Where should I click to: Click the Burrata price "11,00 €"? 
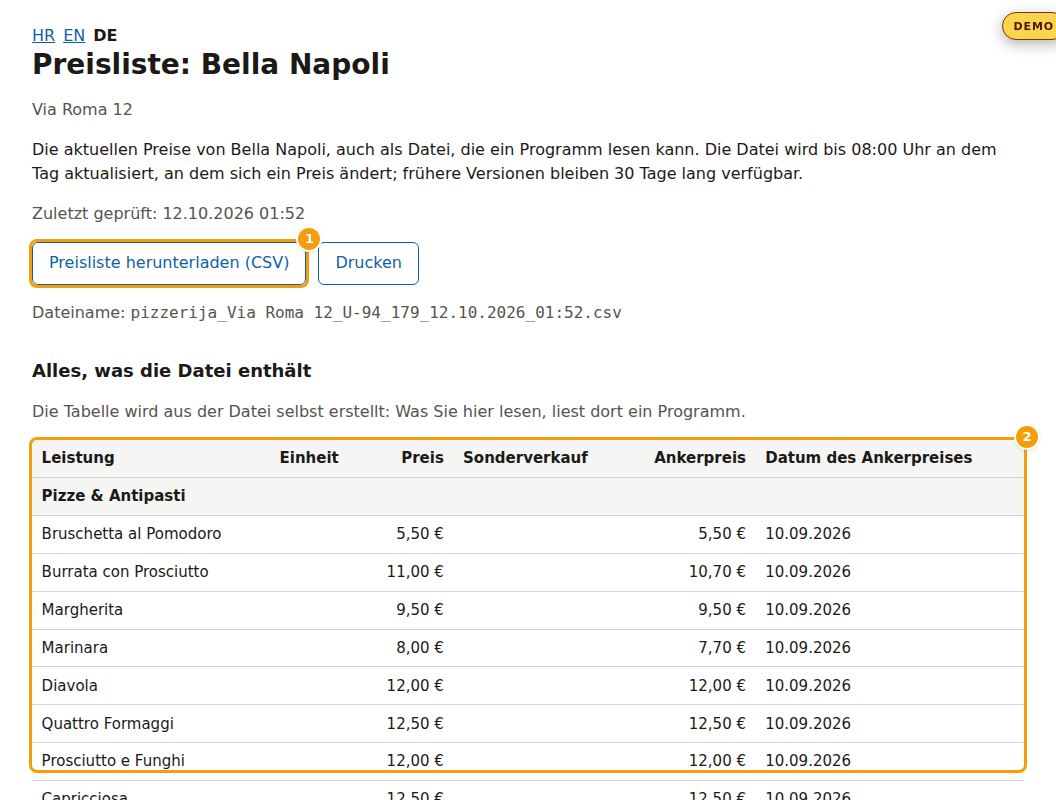point(415,572)
